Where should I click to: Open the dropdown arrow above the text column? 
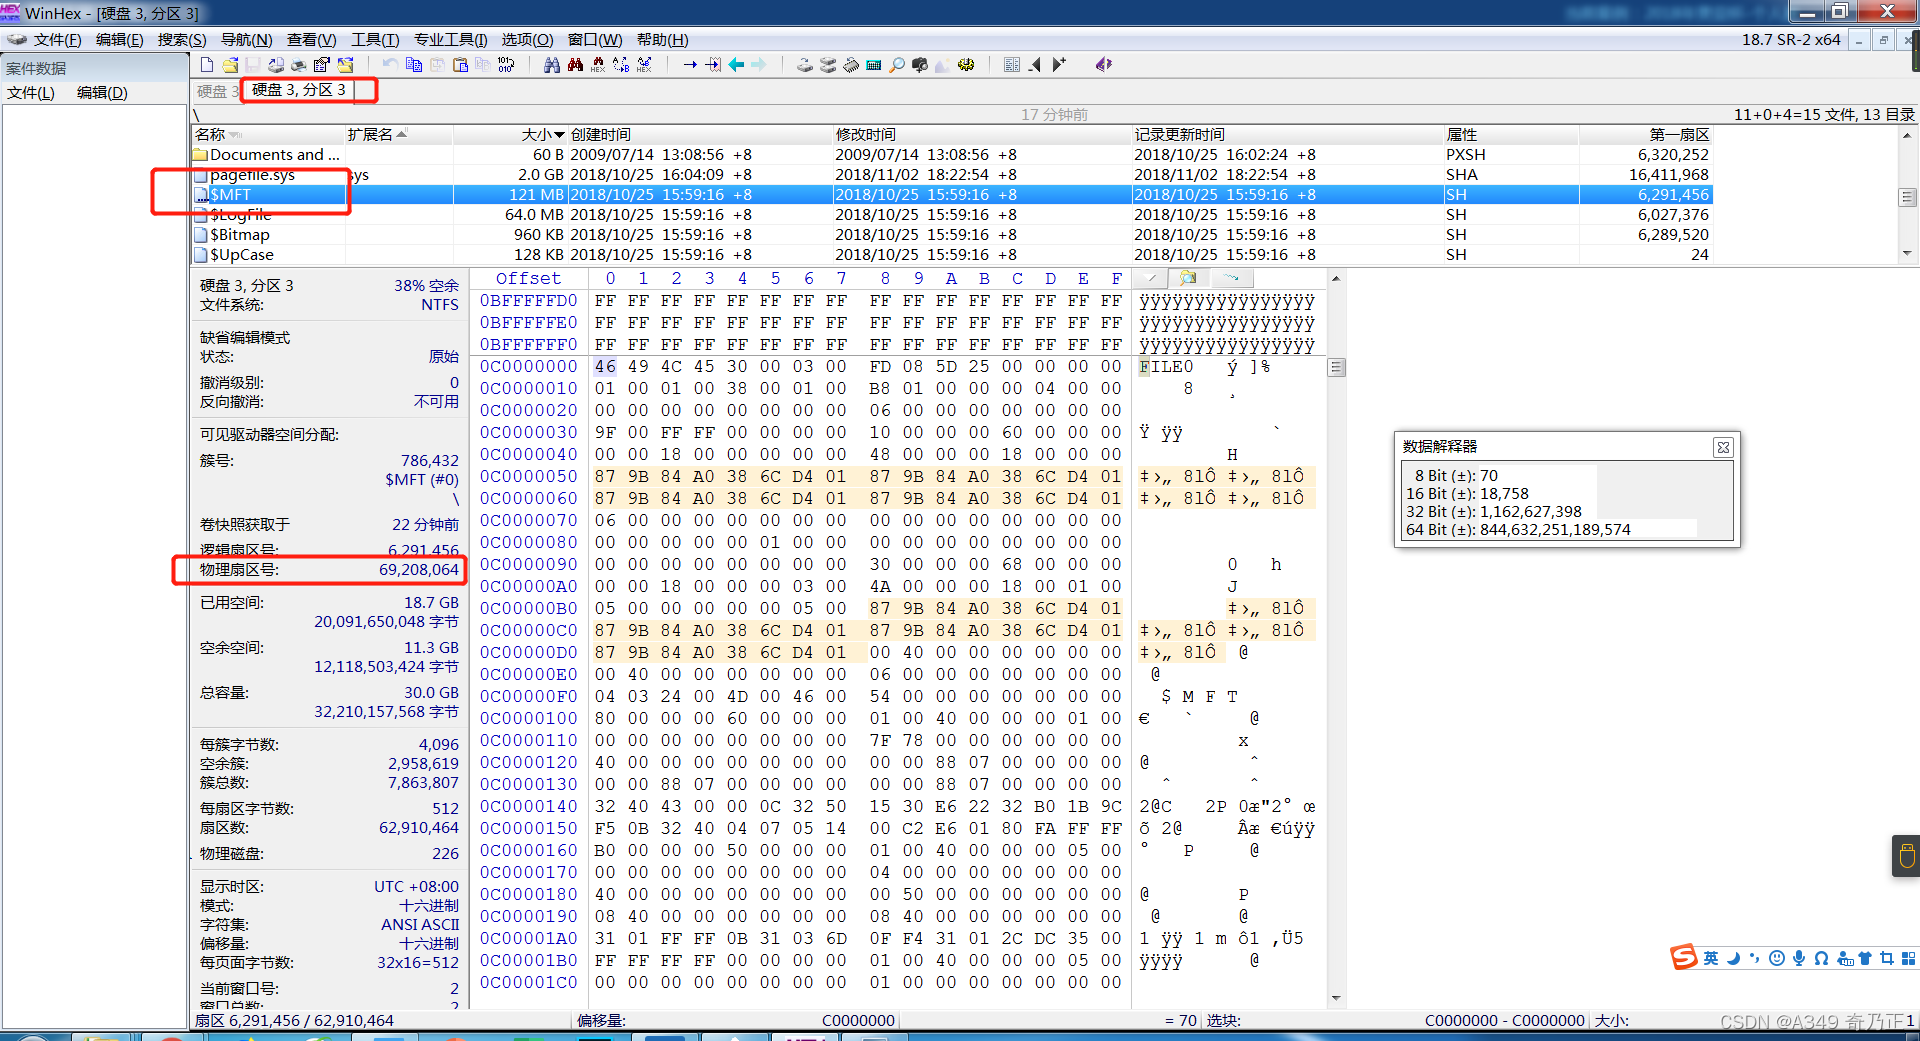tap(1152, 278)
